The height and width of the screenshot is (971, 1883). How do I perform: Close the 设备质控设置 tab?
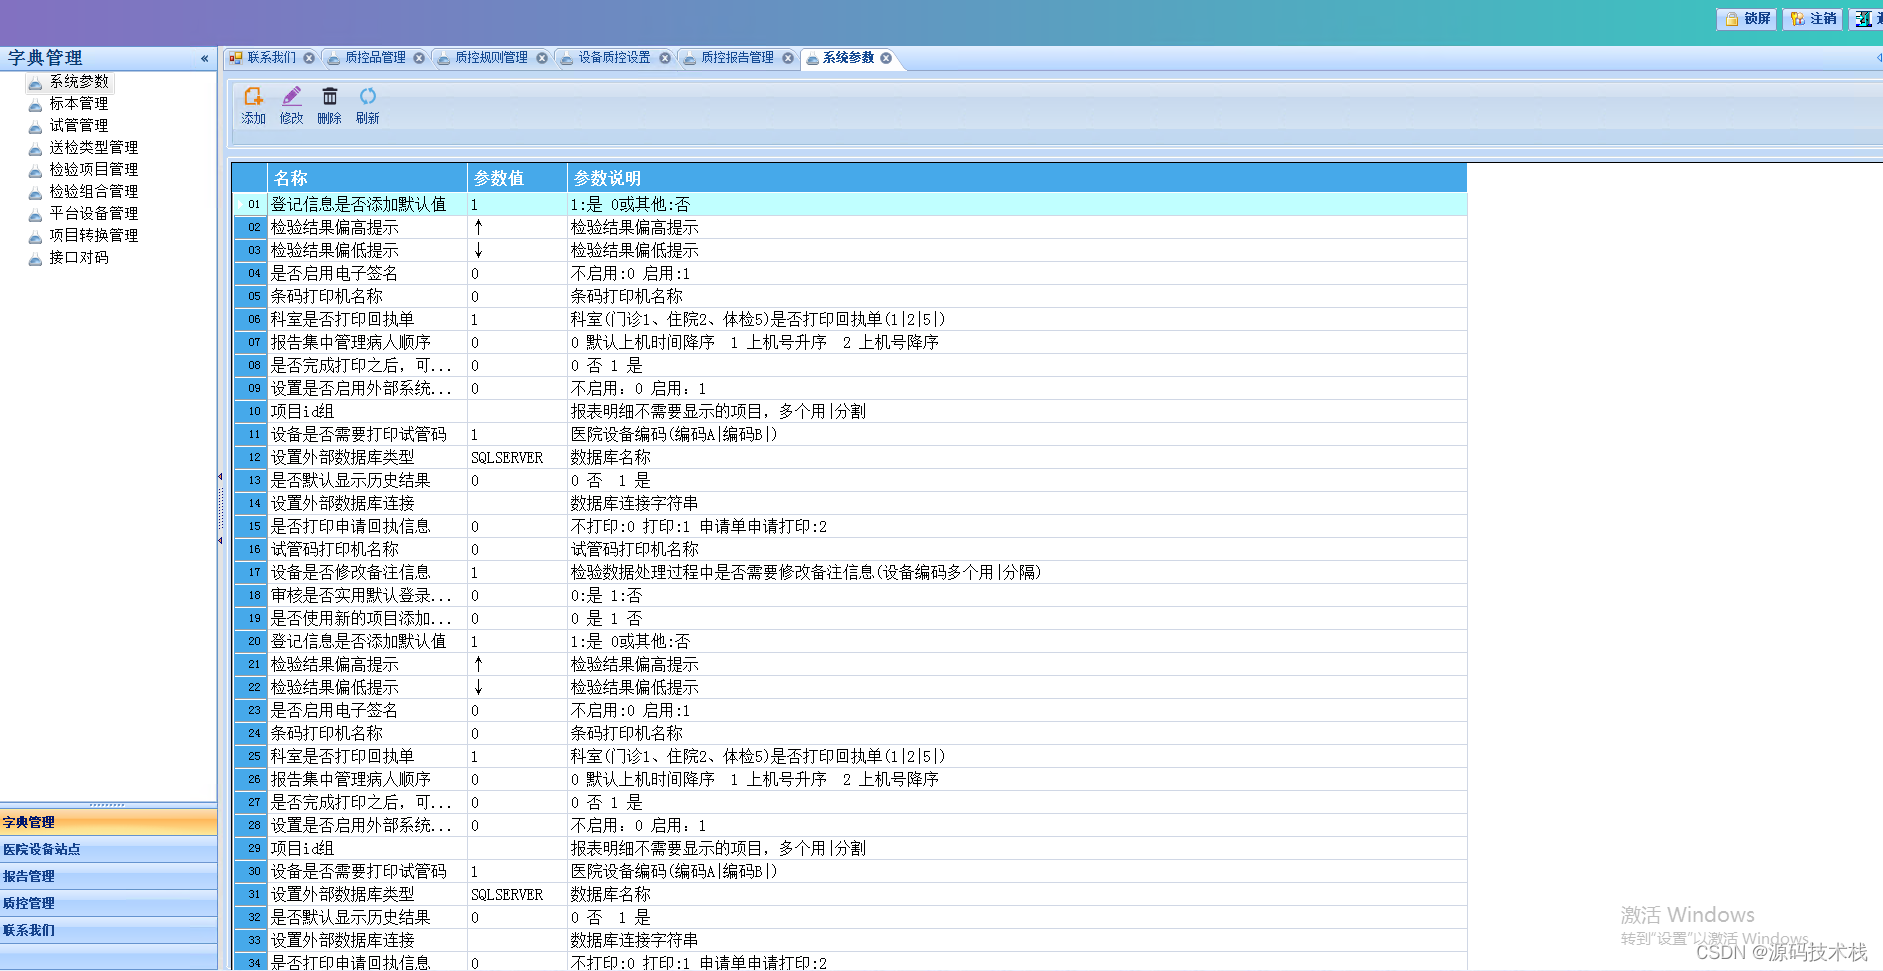point(665,58)
